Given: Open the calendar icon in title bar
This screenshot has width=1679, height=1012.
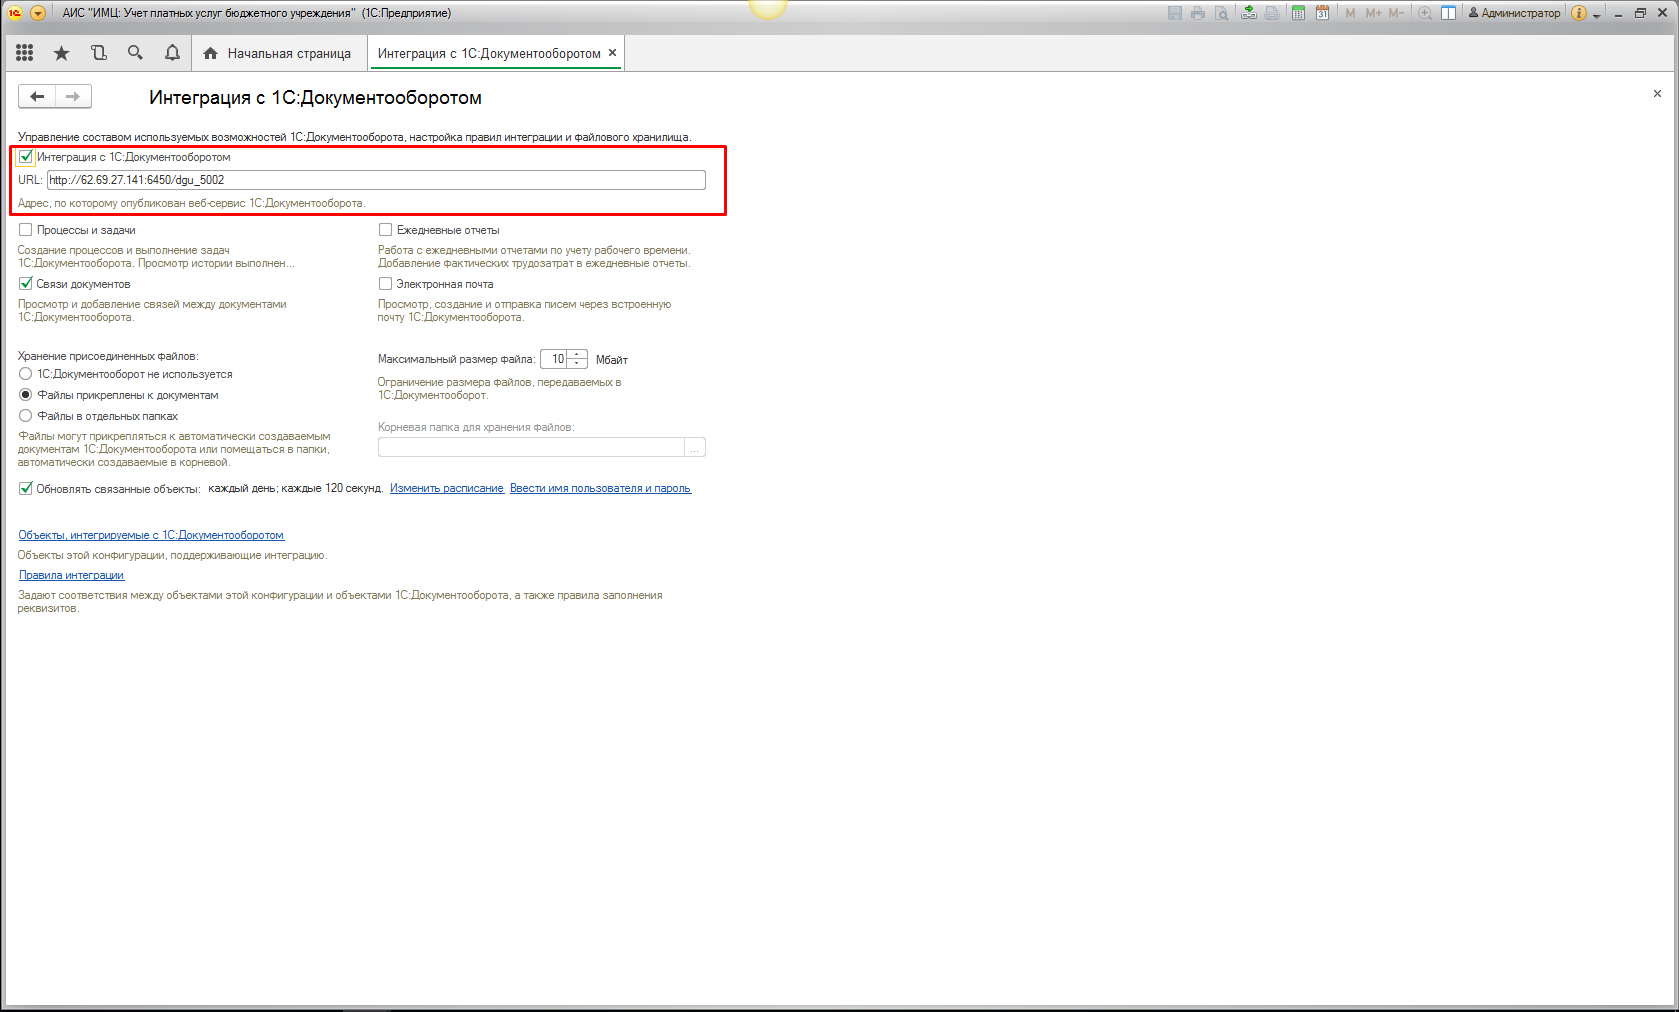Looking at the screenshot, I should point(1322,13).
